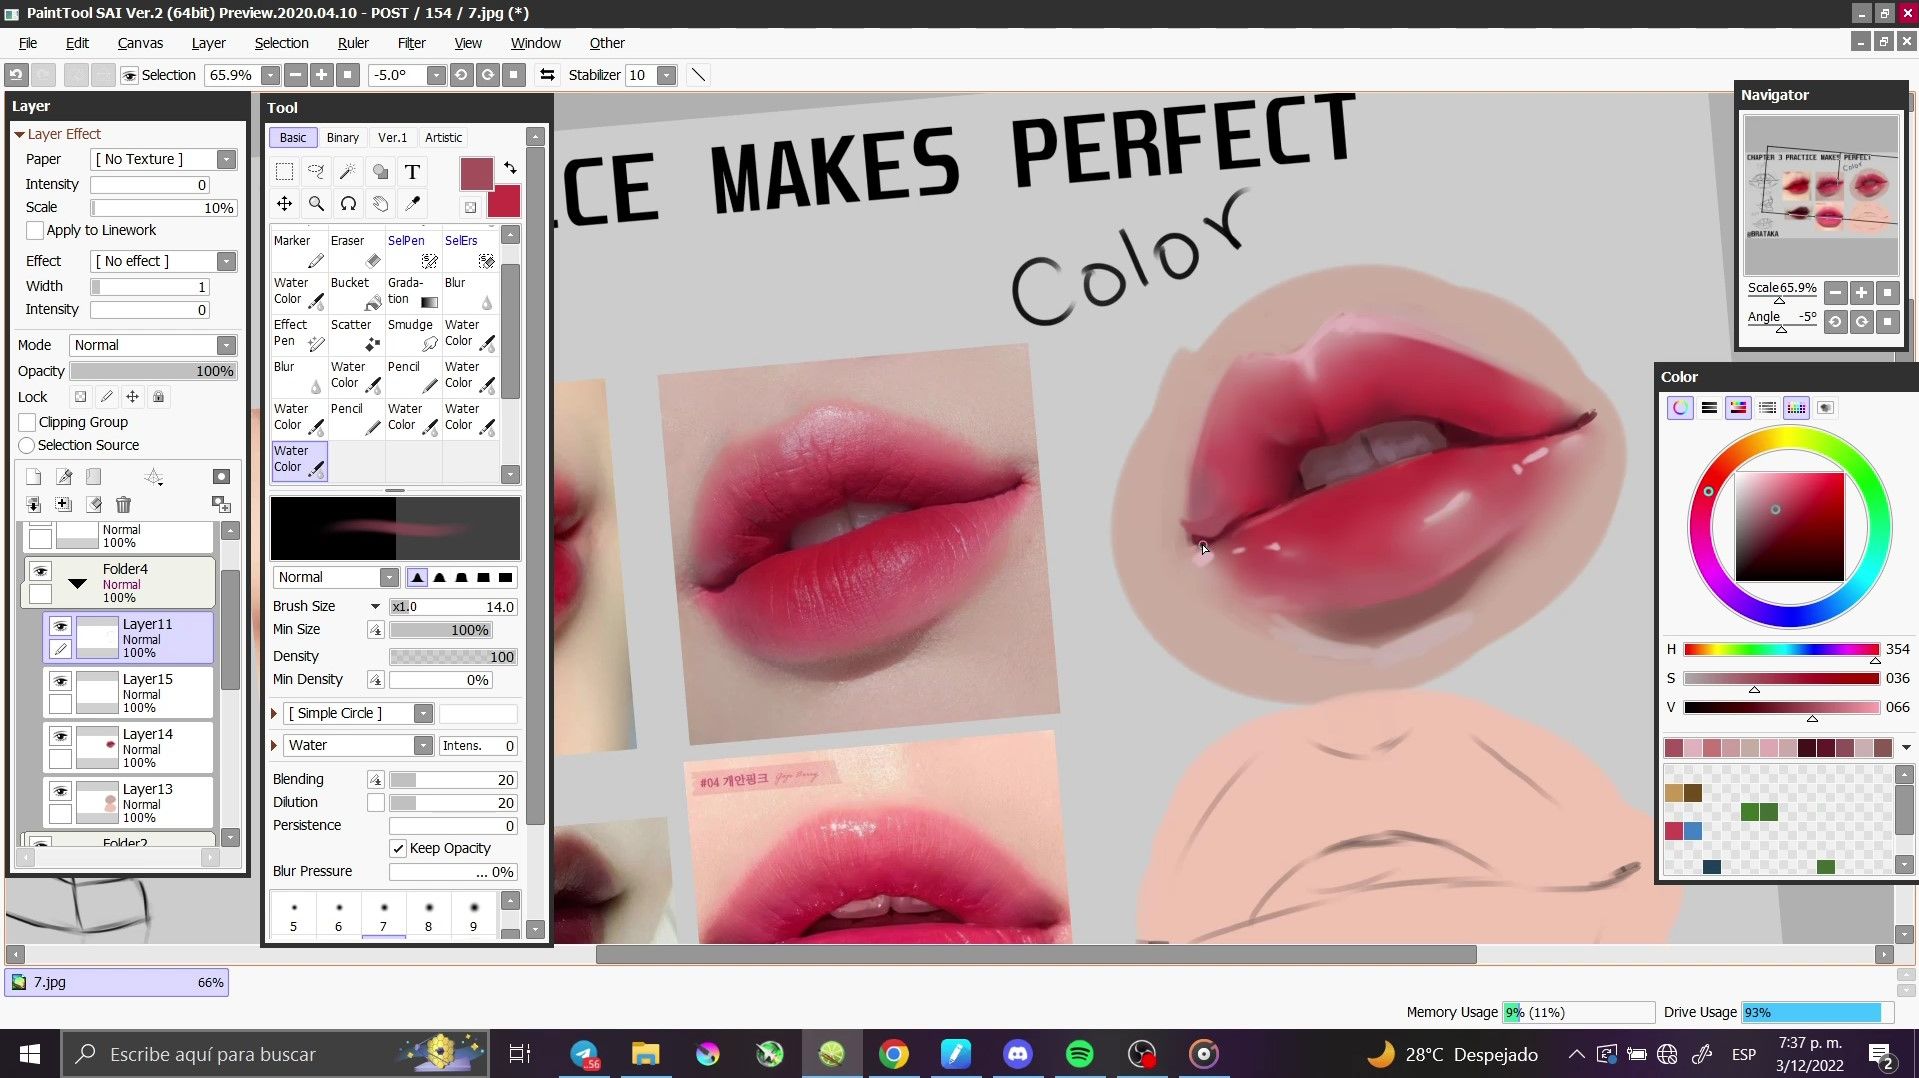Click the primary foreground color swatch
The image size is (1919, 1078).
[476, 173]
